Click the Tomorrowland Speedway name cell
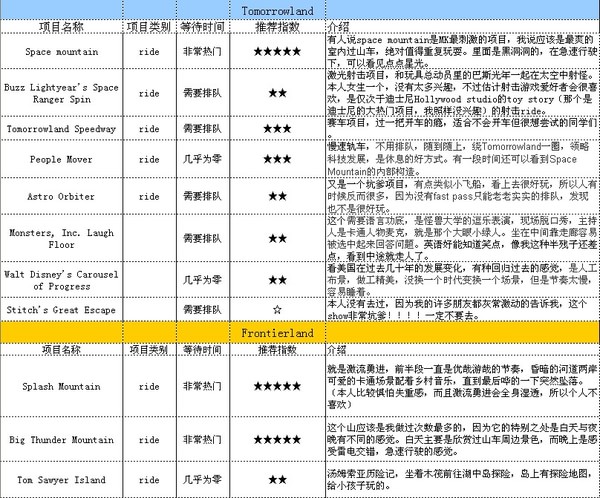This screenshot has width=600, height=498. 62,129
